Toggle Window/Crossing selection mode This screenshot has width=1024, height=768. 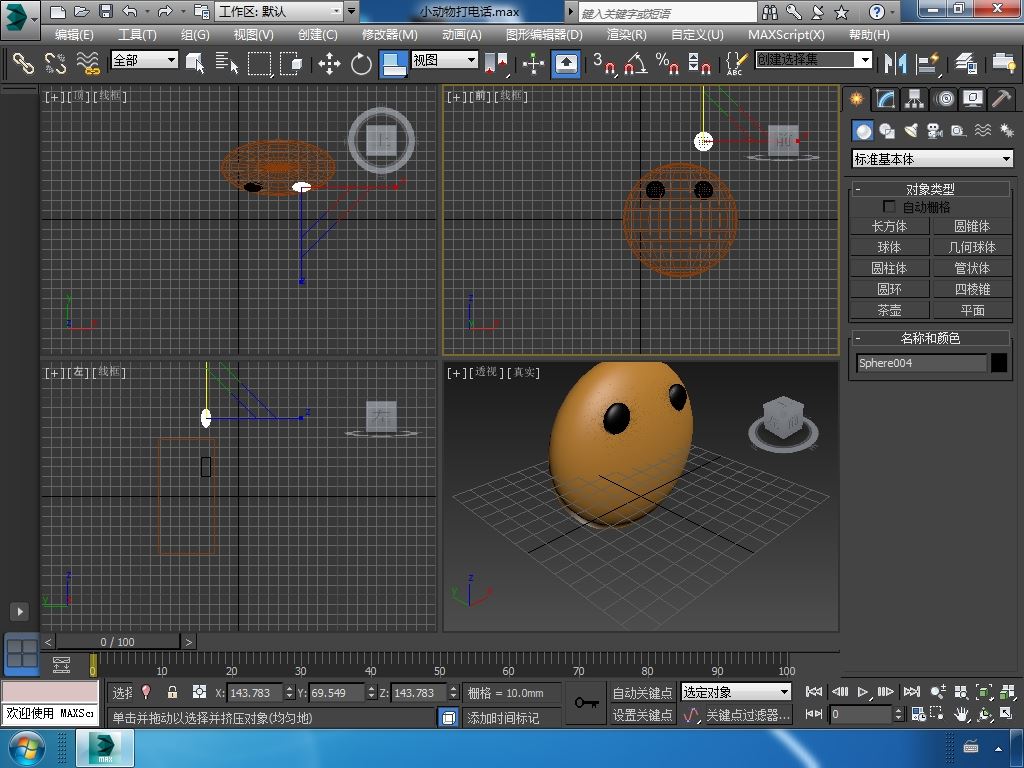[x=291, y=63]
